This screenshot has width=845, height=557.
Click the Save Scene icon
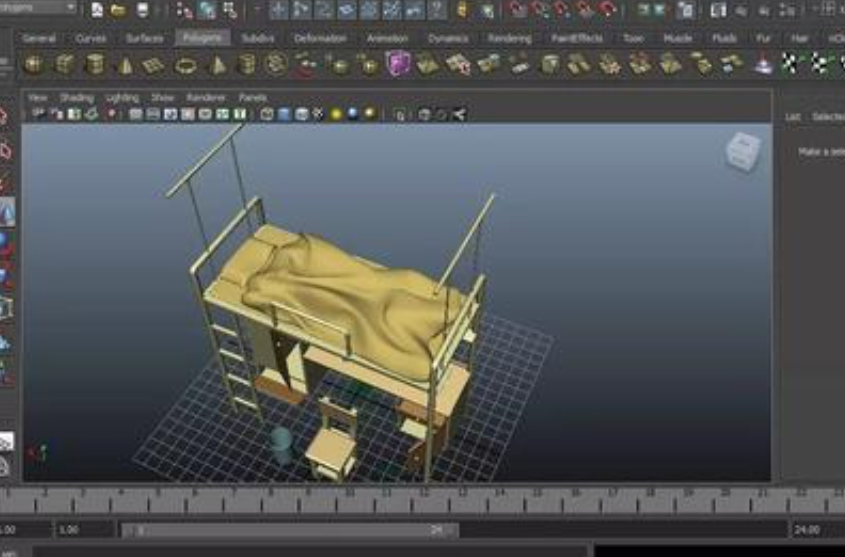click(142, 10)
